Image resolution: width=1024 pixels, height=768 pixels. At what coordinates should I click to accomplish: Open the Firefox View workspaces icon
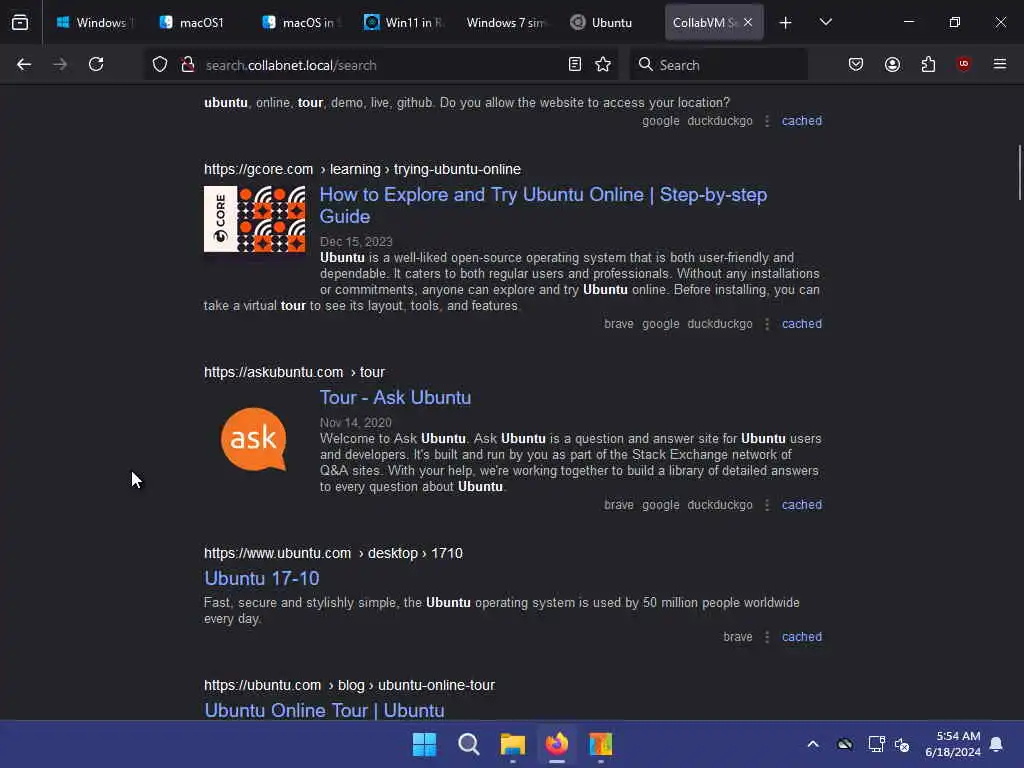[x=20, y=23]
